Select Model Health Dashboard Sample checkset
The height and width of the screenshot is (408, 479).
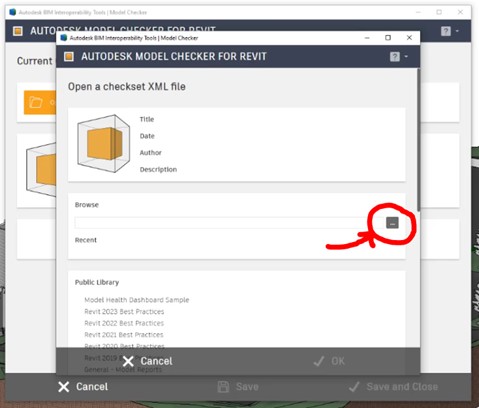coord(137,300)
